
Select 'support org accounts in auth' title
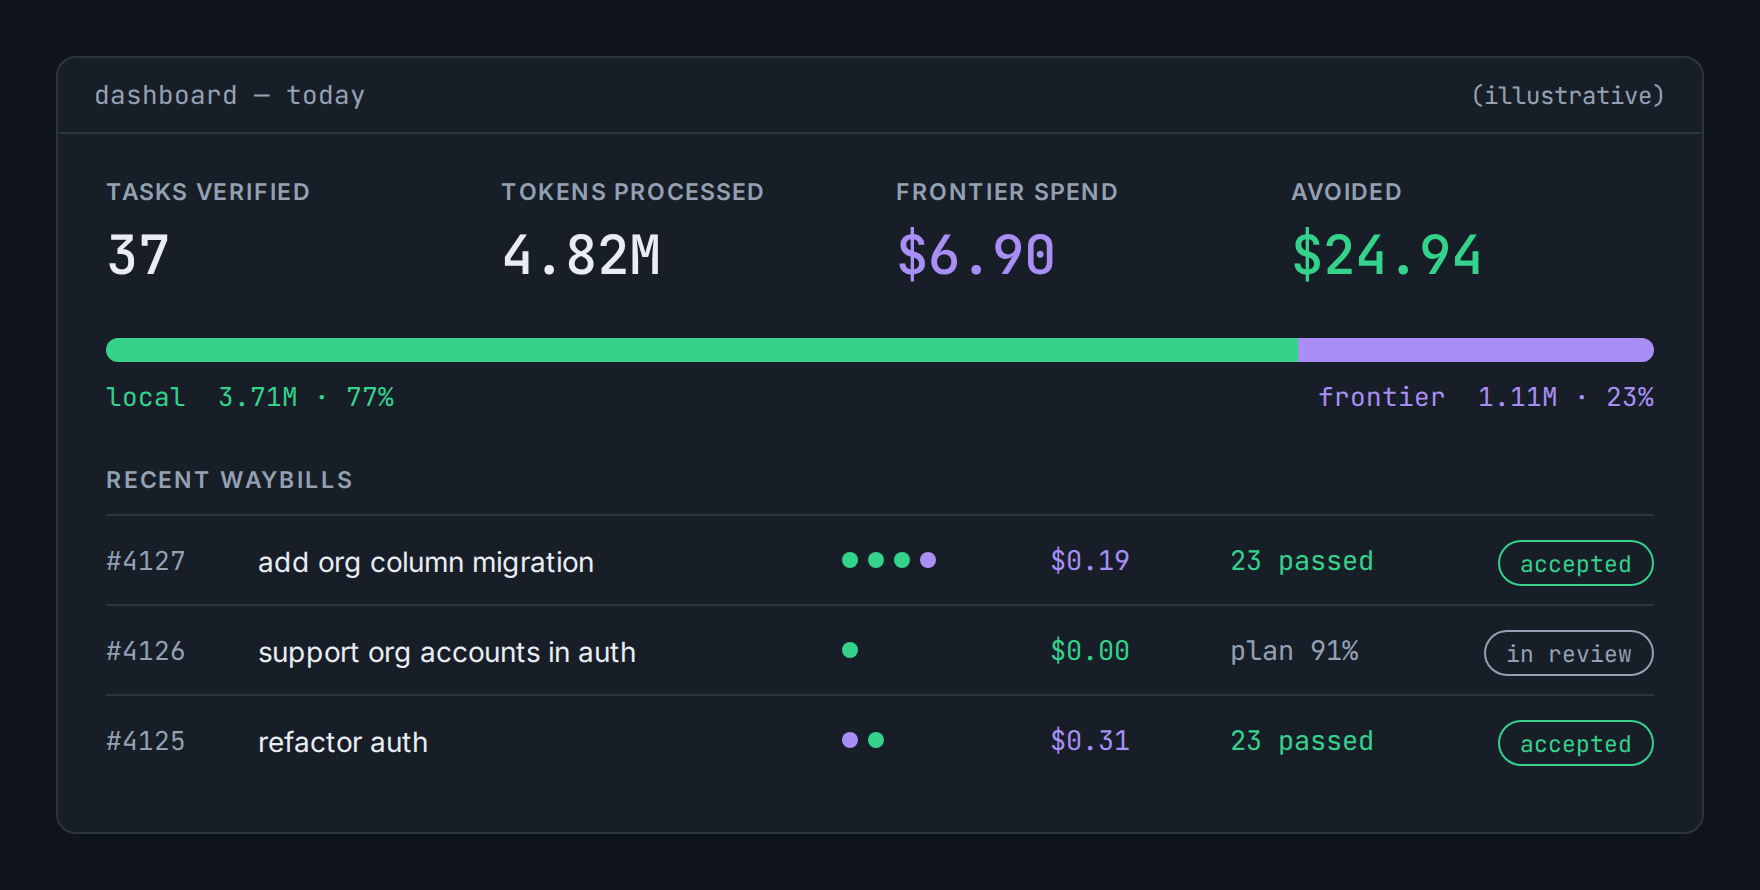pos(447,652)
